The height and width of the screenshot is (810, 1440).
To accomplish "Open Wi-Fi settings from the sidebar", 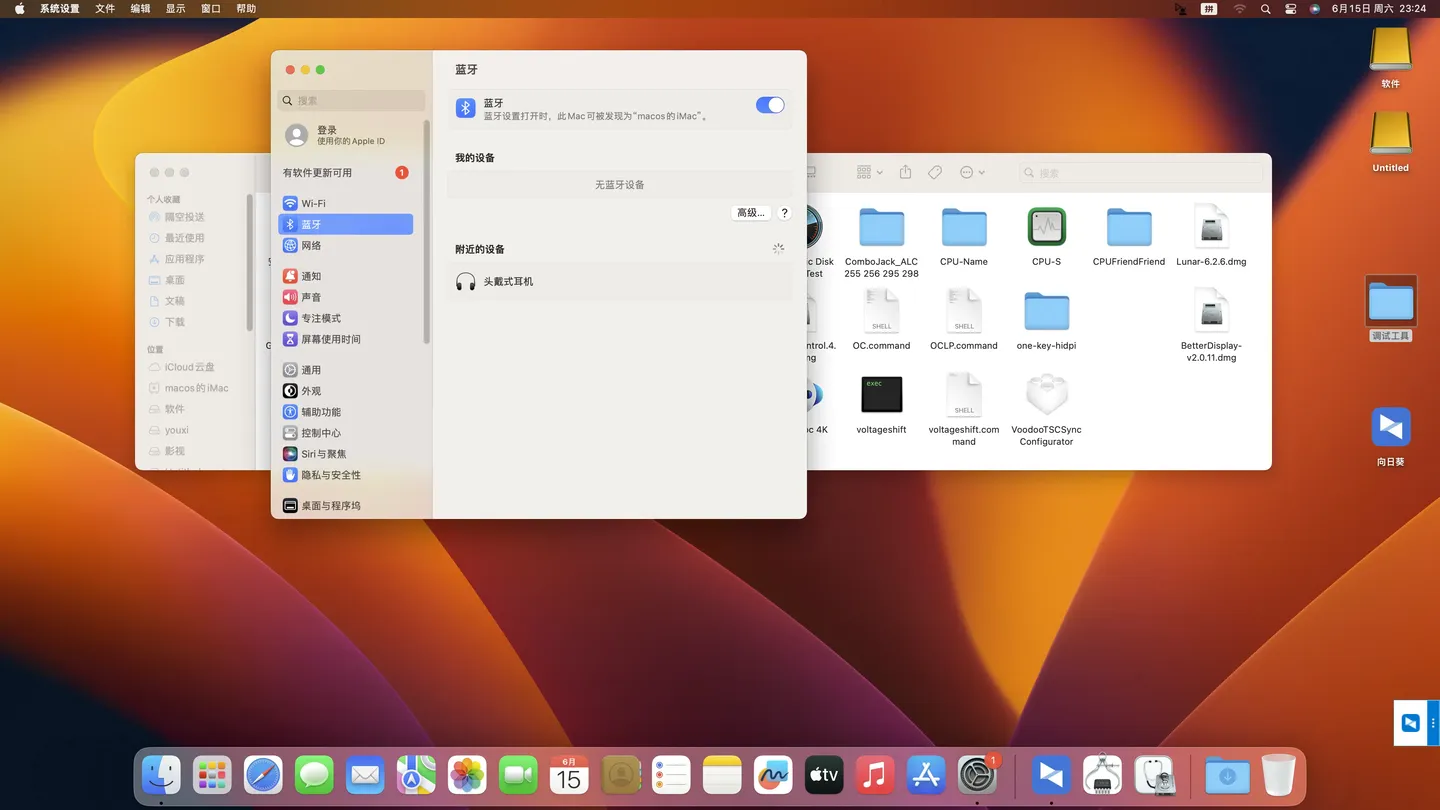I will (310, 203).
